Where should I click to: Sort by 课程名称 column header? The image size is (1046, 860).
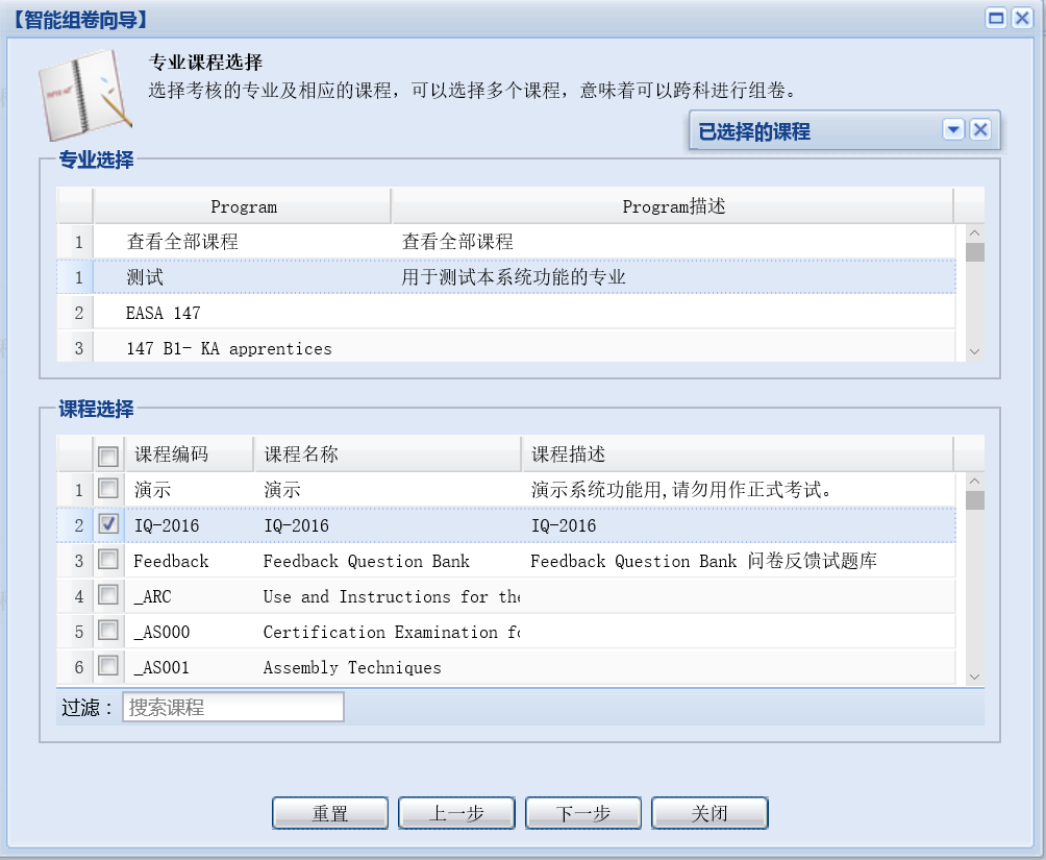(x=385, y=454)
